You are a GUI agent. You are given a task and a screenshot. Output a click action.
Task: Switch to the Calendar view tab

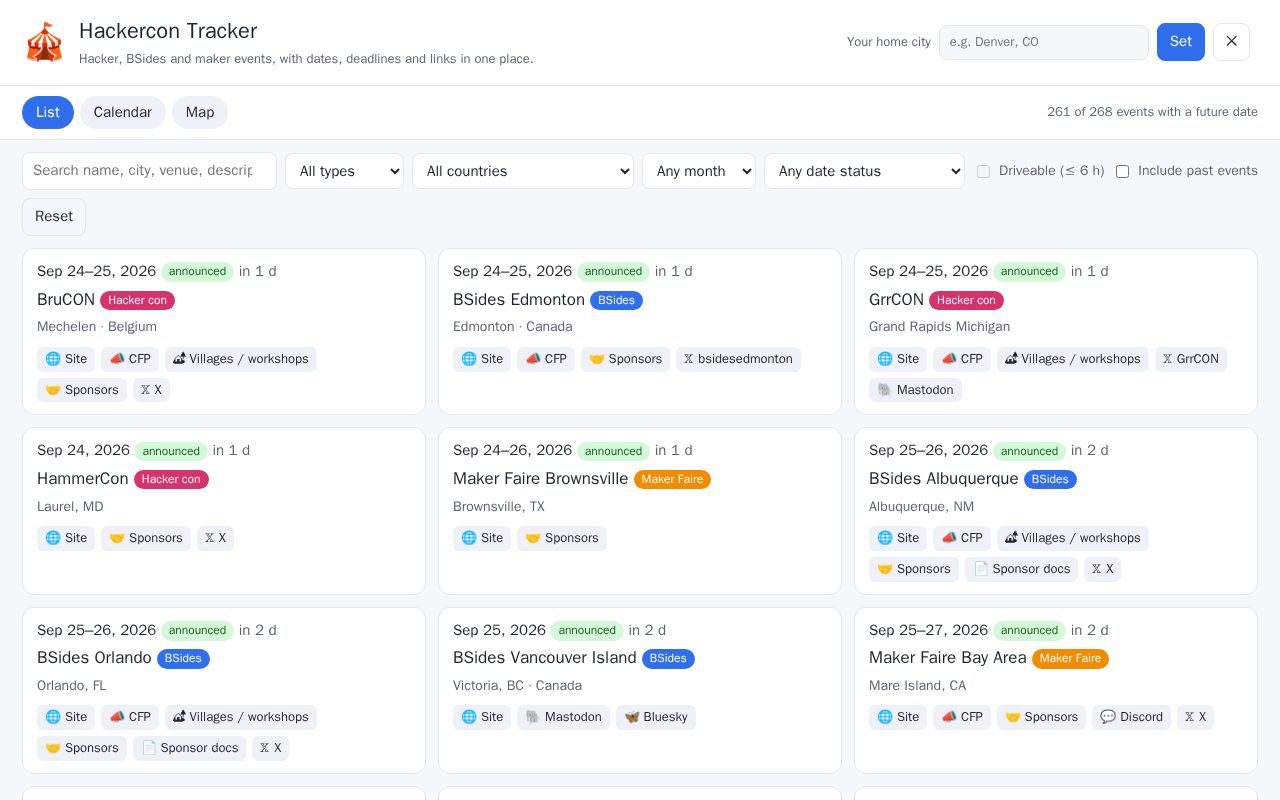123,112
